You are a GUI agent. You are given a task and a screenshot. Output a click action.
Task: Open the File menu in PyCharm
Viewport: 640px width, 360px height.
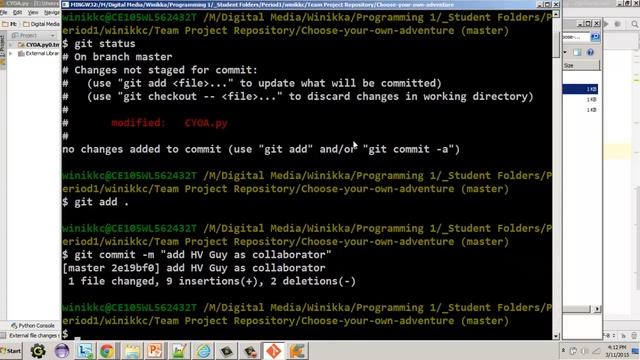(x=4, y=13)
